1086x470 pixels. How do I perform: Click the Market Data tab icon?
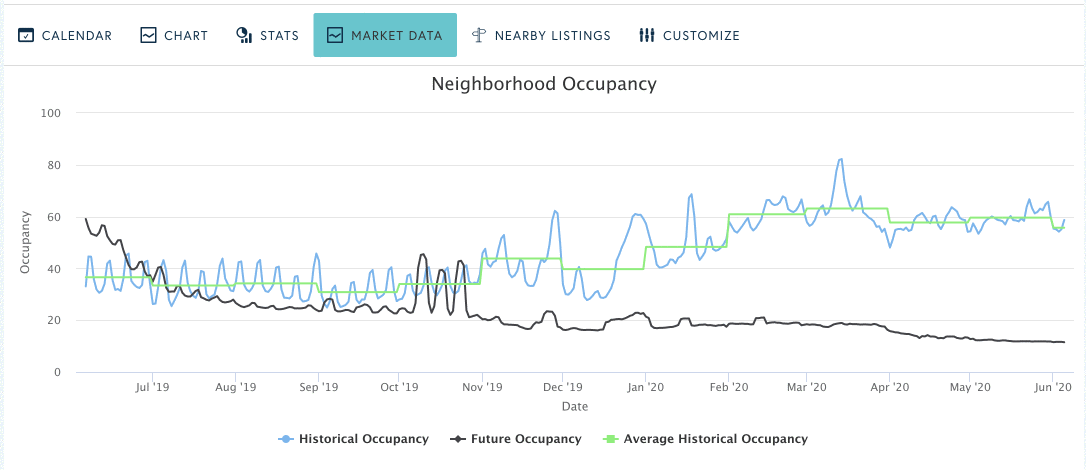(x=335, y=35)
